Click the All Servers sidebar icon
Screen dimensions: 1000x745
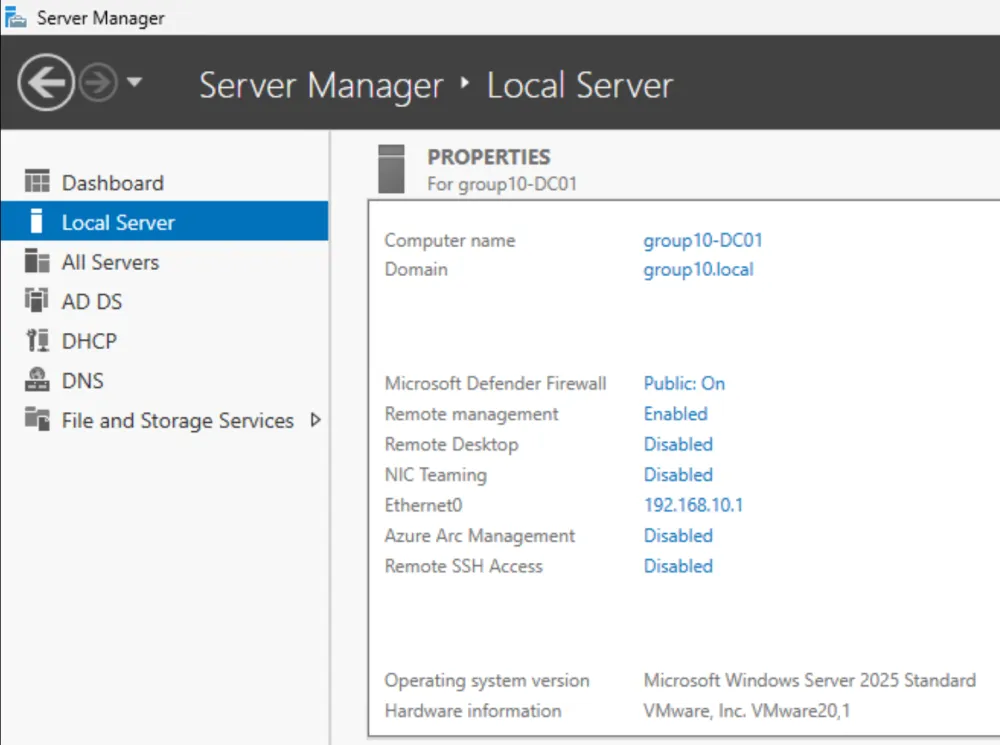pos(37,261)
